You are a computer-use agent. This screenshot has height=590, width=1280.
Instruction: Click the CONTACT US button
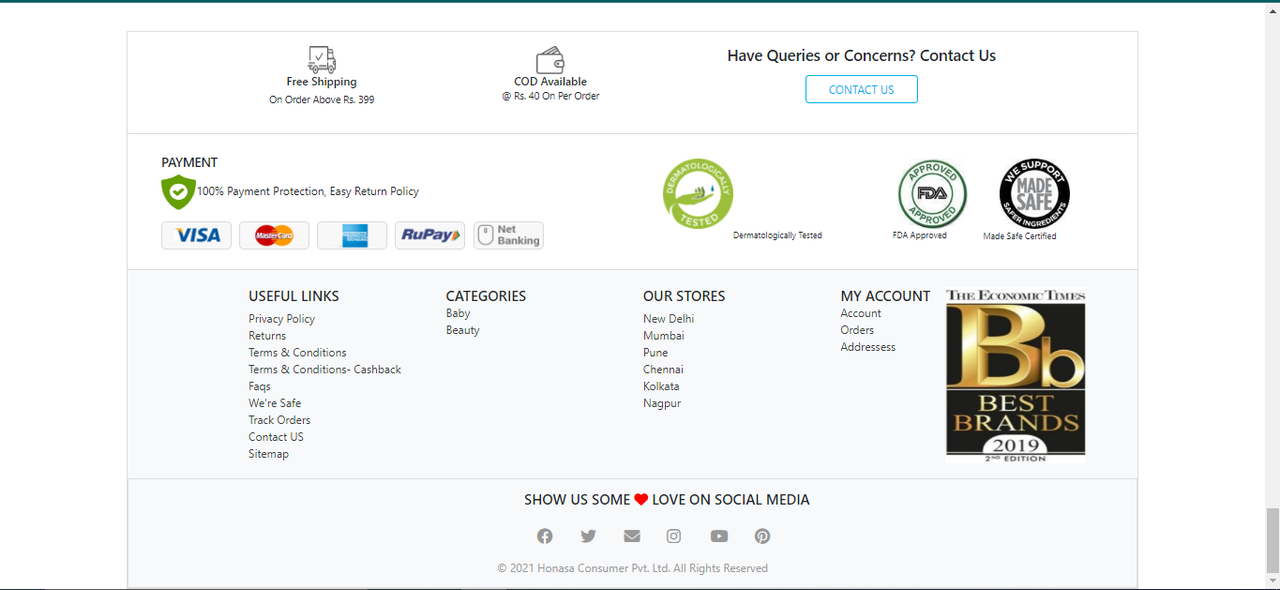[861, 89]
